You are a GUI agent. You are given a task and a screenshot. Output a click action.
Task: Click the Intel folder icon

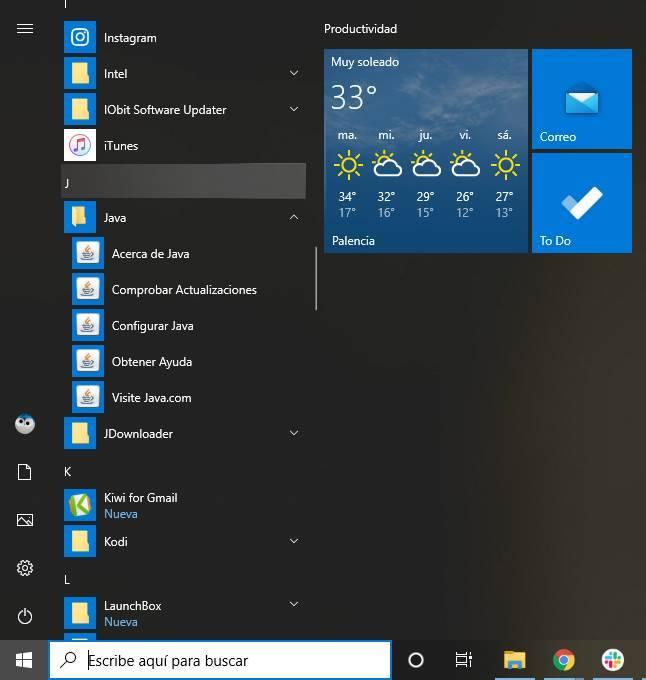click(80, 73)
